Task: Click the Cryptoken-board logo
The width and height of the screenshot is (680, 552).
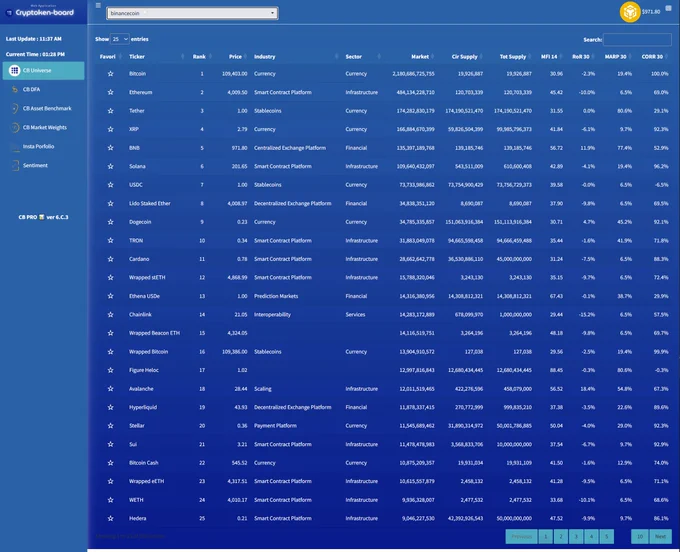Action: (x=40, y=12)
